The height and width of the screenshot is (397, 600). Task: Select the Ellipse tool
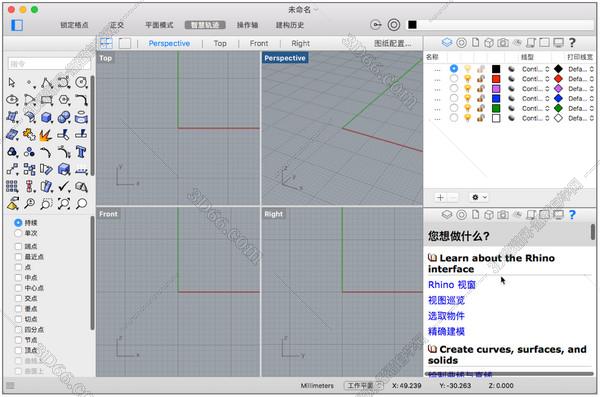[x=12, y=100]
